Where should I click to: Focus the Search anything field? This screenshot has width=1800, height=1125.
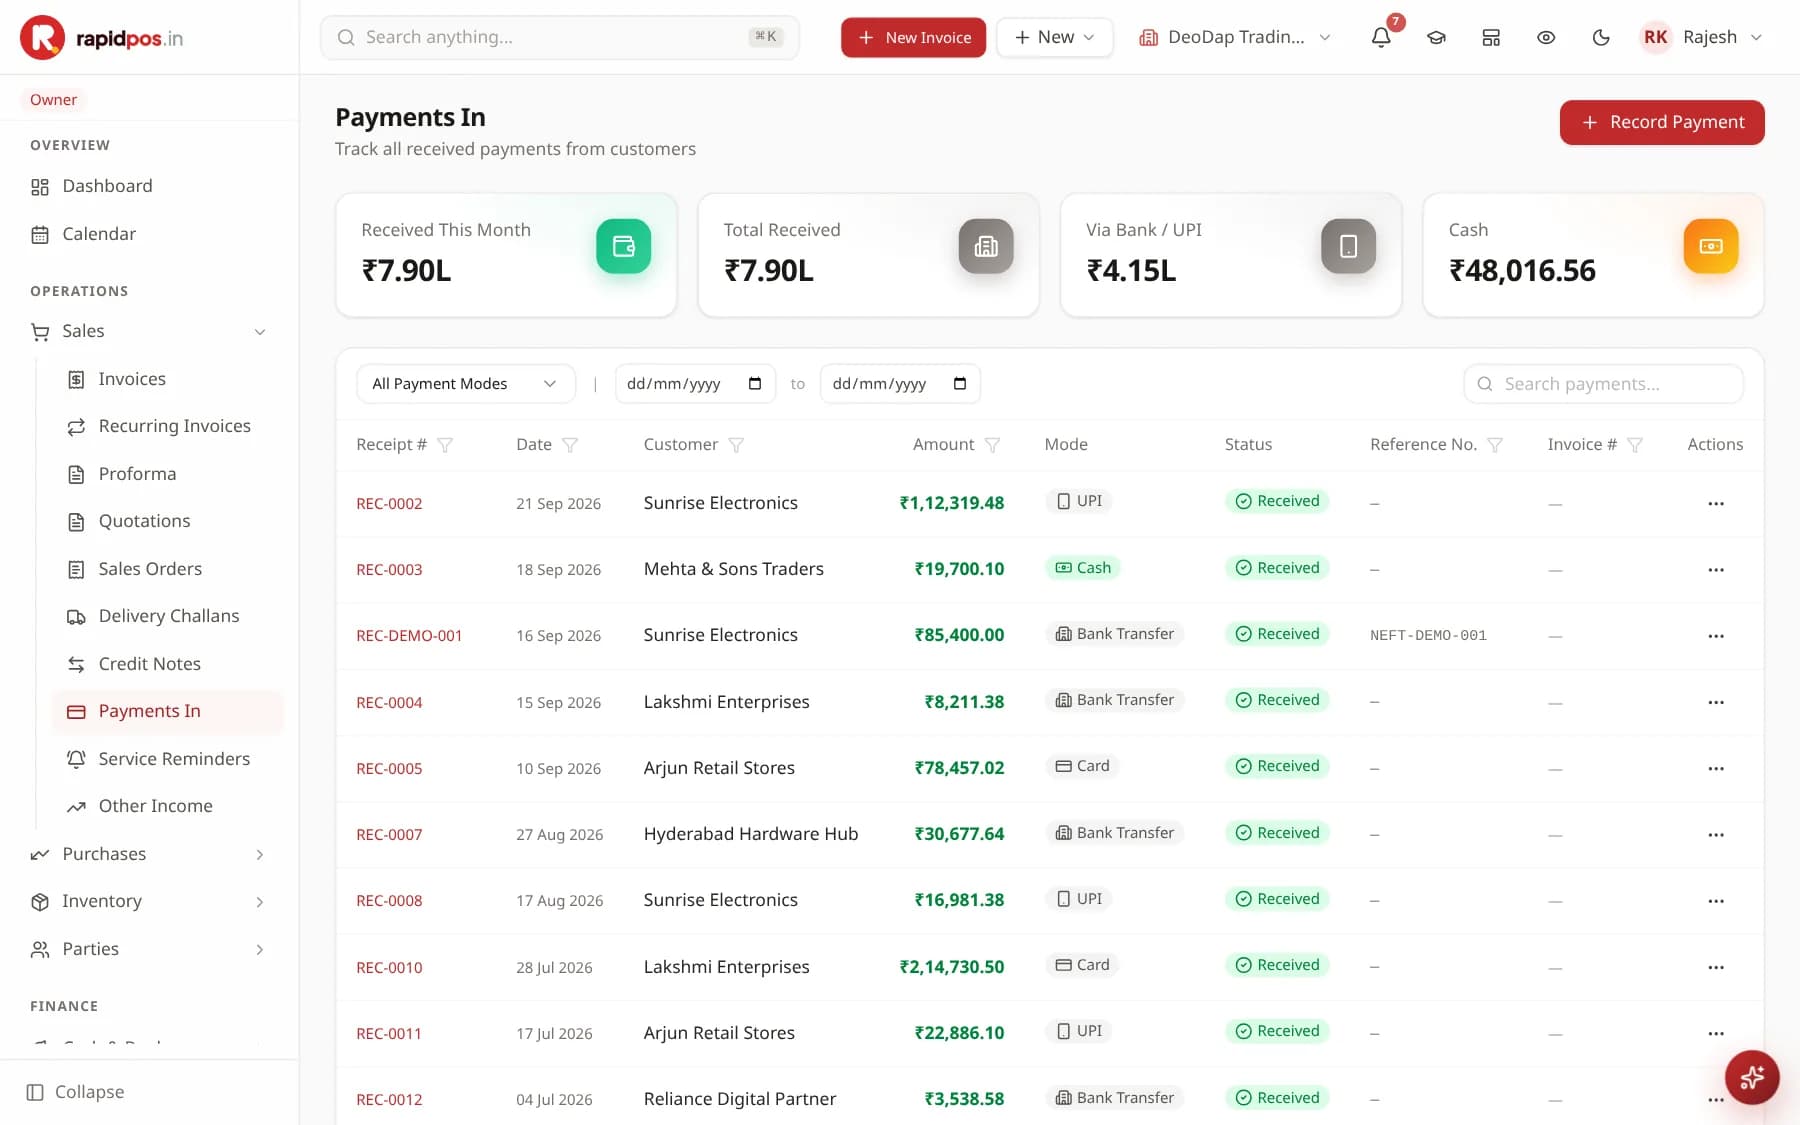coord(559,37)
